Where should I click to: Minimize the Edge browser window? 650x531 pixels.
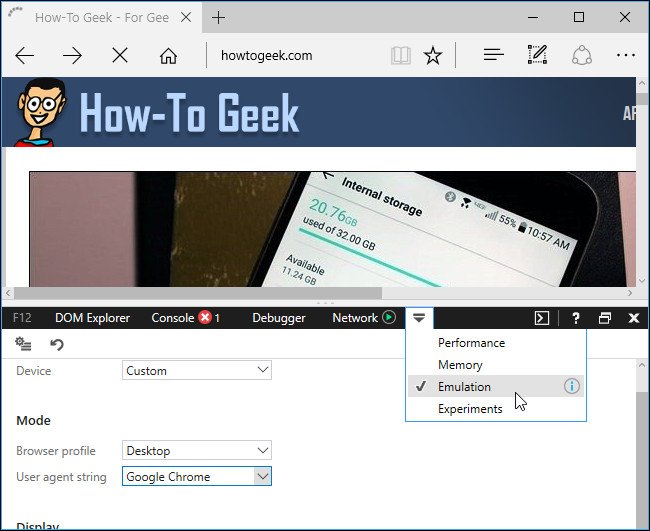(x=533, y=17)
